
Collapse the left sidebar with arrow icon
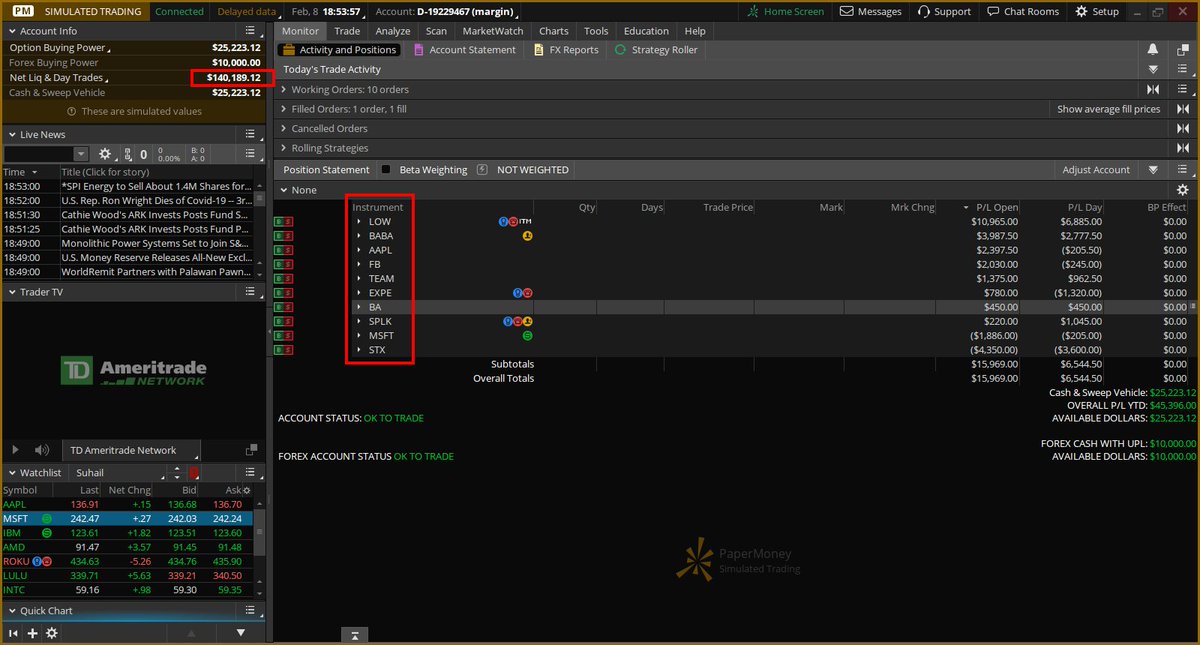[13, 633]
